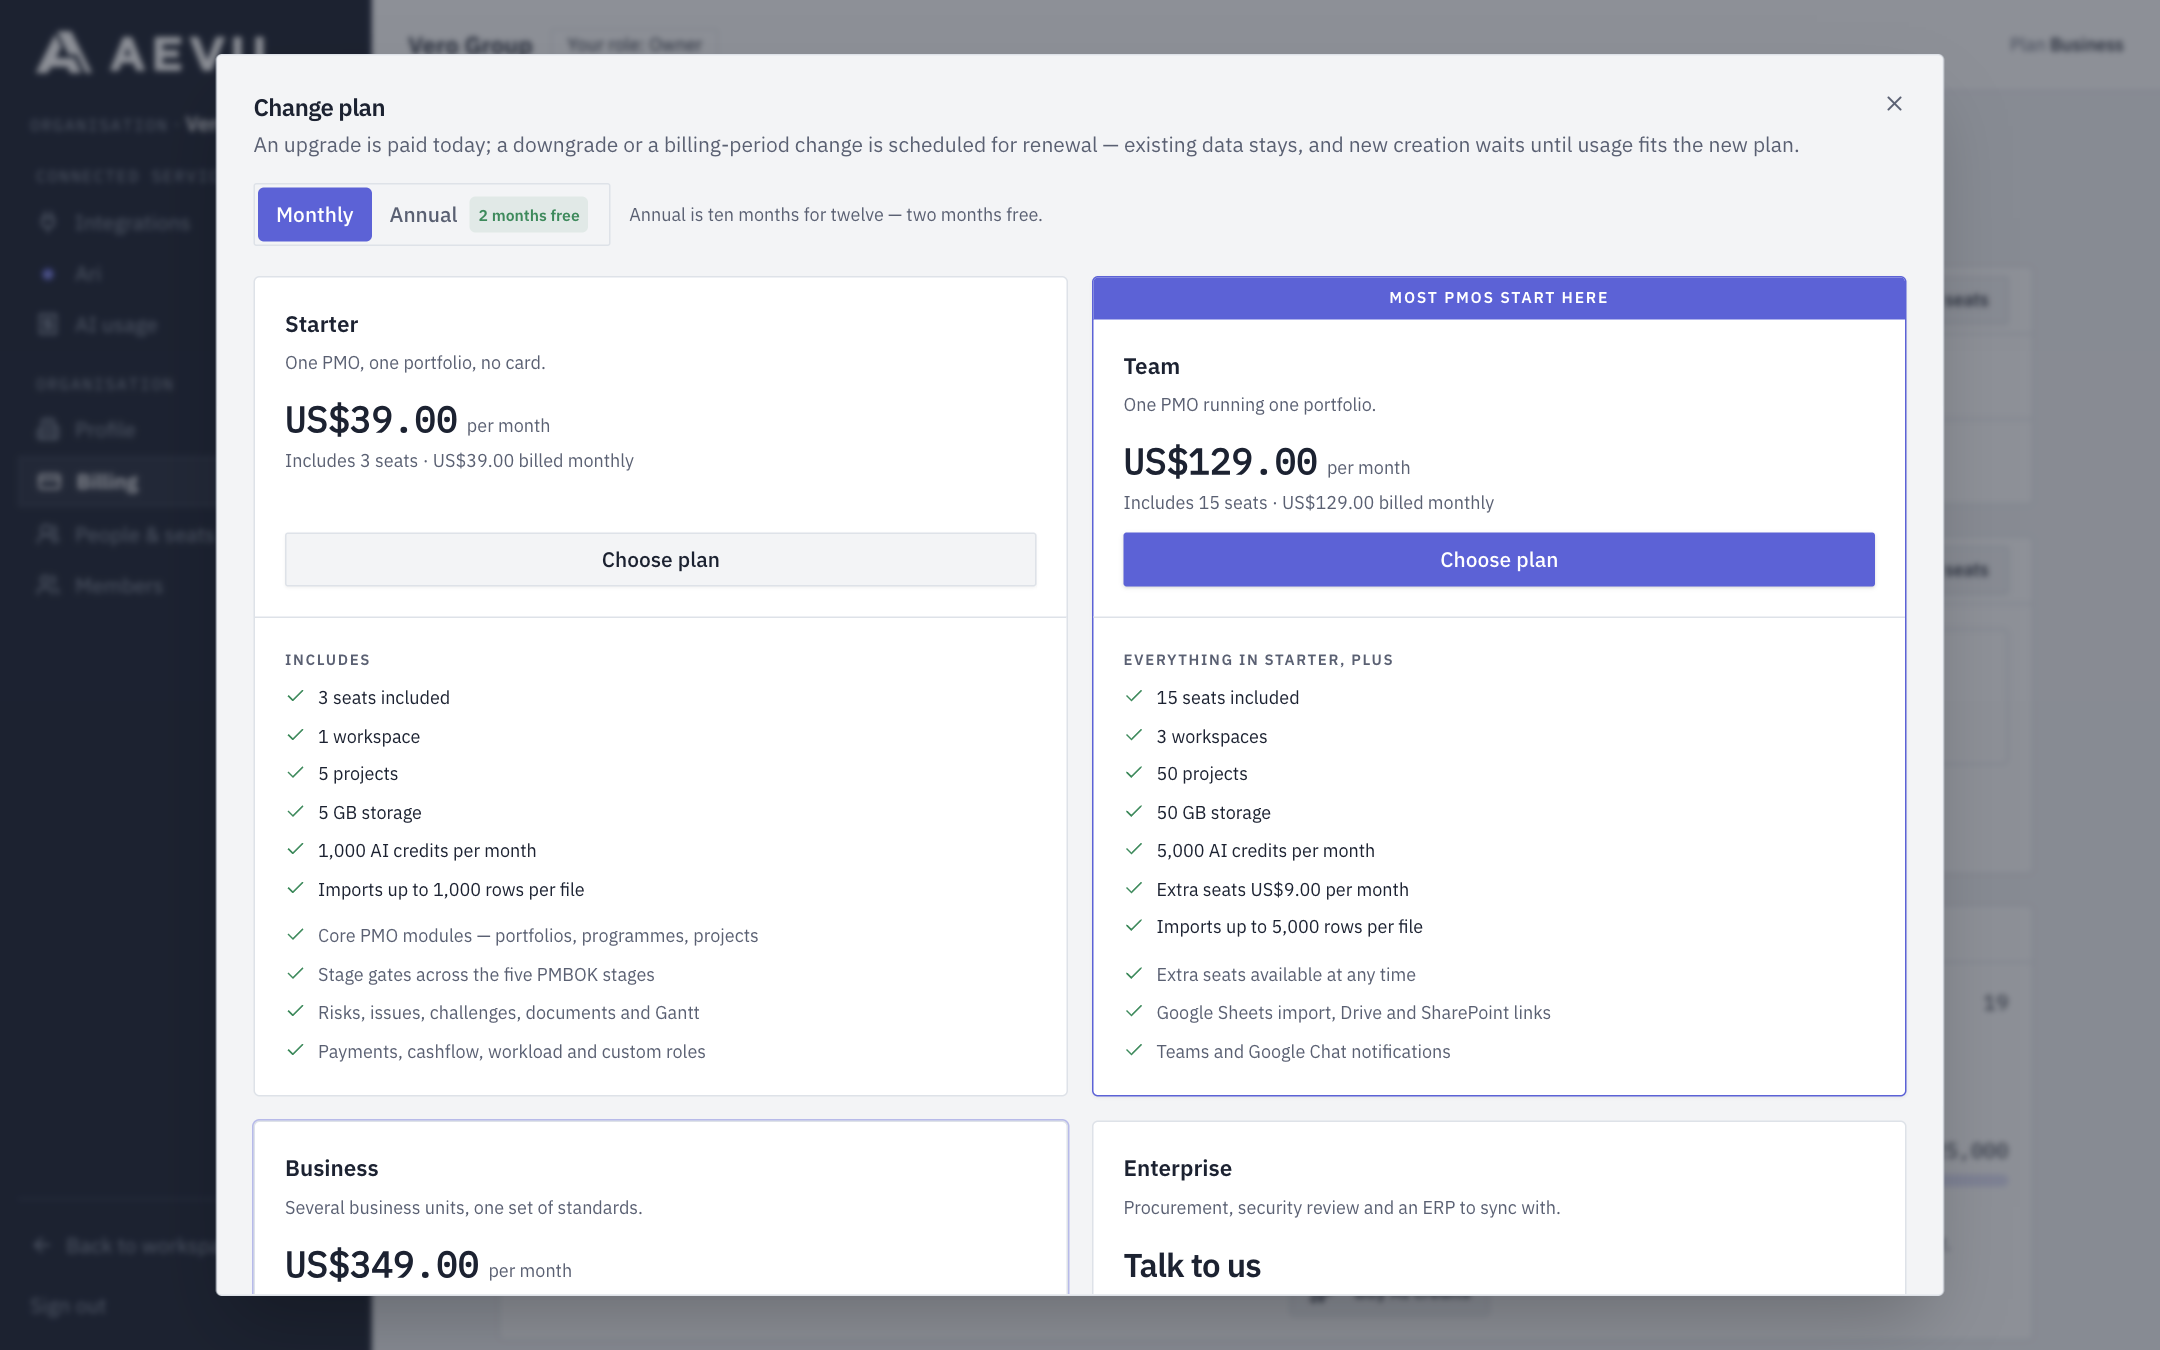This screenshot has width=2160, height=1350.
Task: Select the Monthly billing toggle
Action: (314, 215)
